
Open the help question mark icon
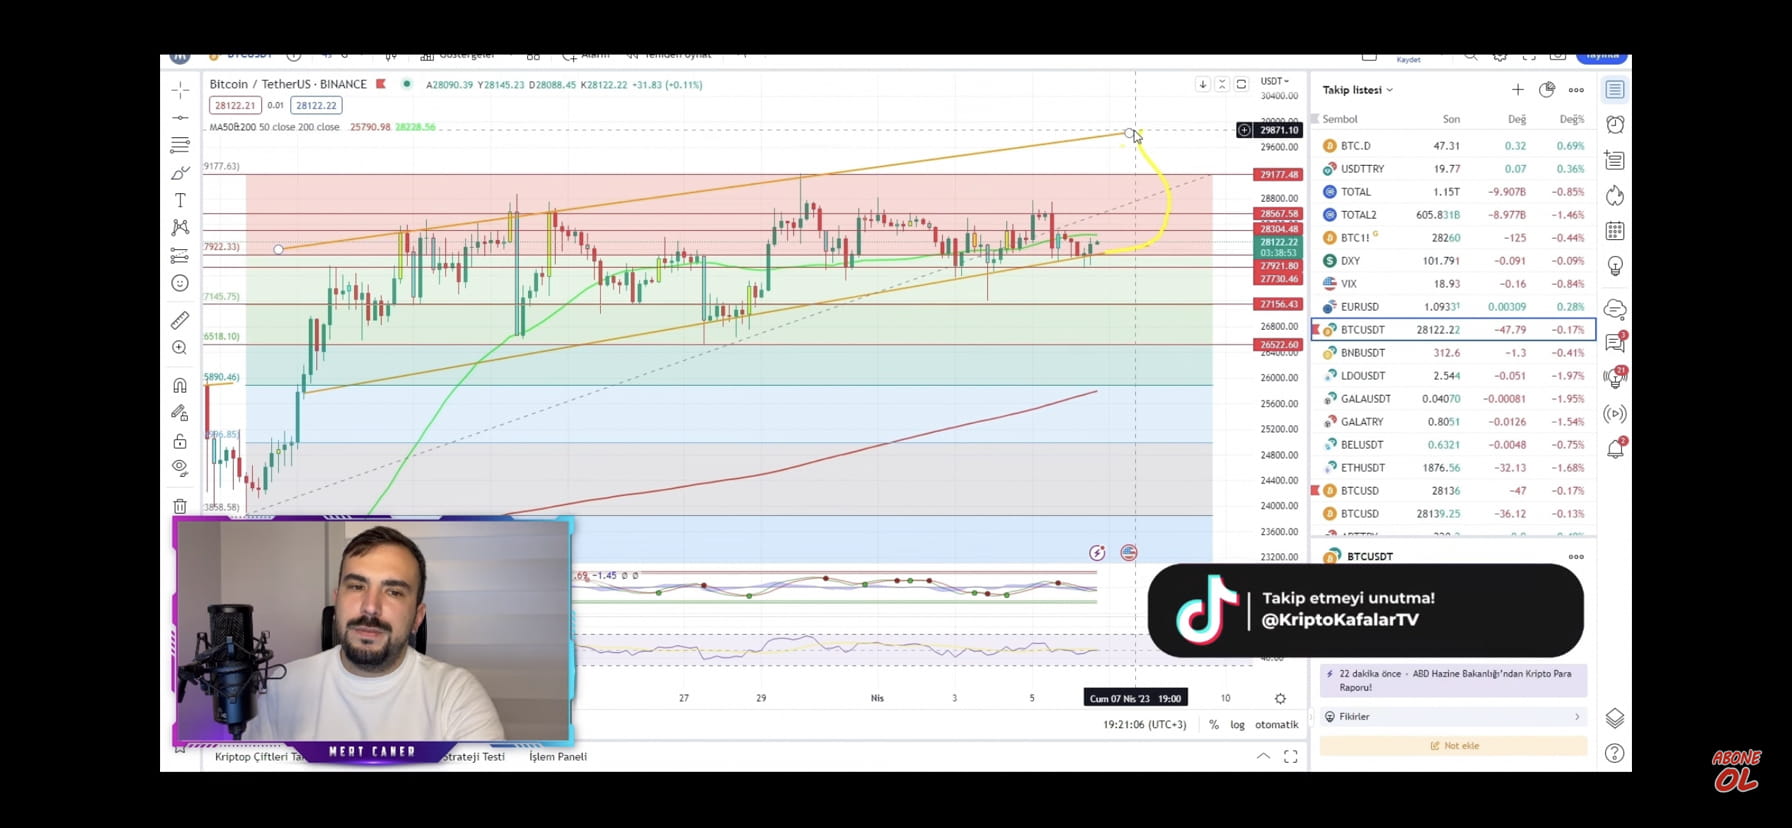coord(1615,753)
